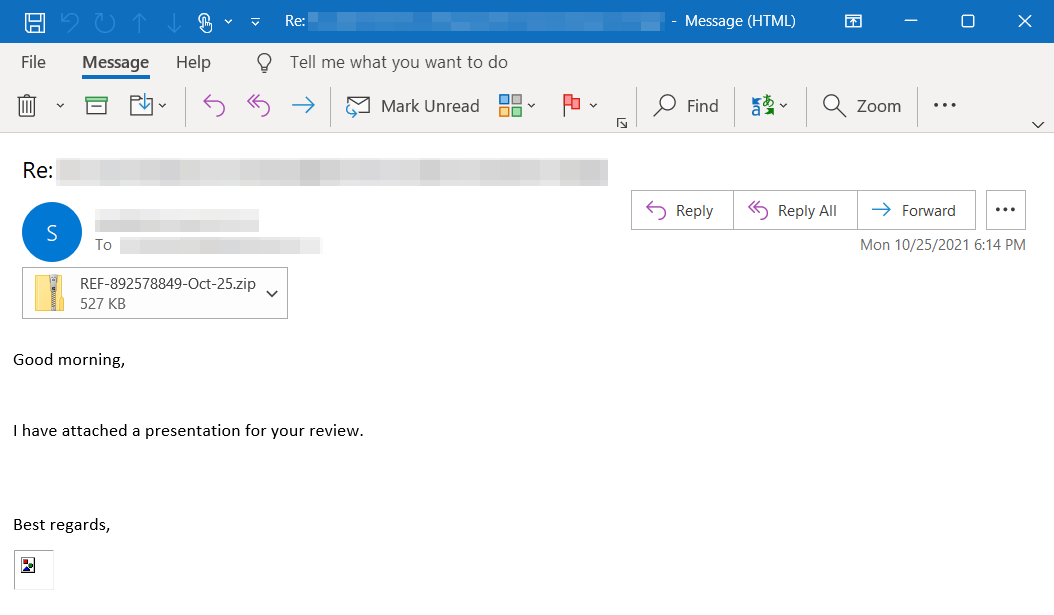Screen dimensions: 1054x615
Task: Click Reply All
Action: coord(795,210)
